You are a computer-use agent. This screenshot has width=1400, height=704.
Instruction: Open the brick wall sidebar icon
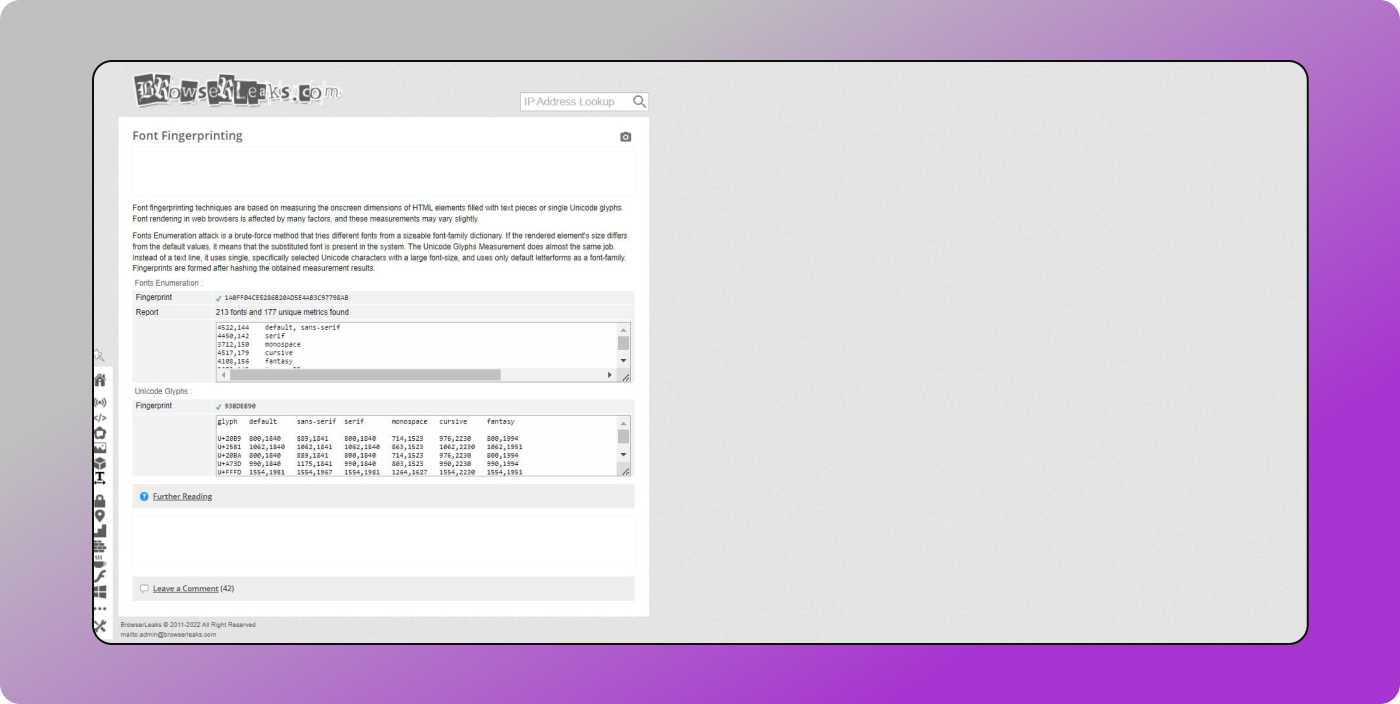point(100,547)
